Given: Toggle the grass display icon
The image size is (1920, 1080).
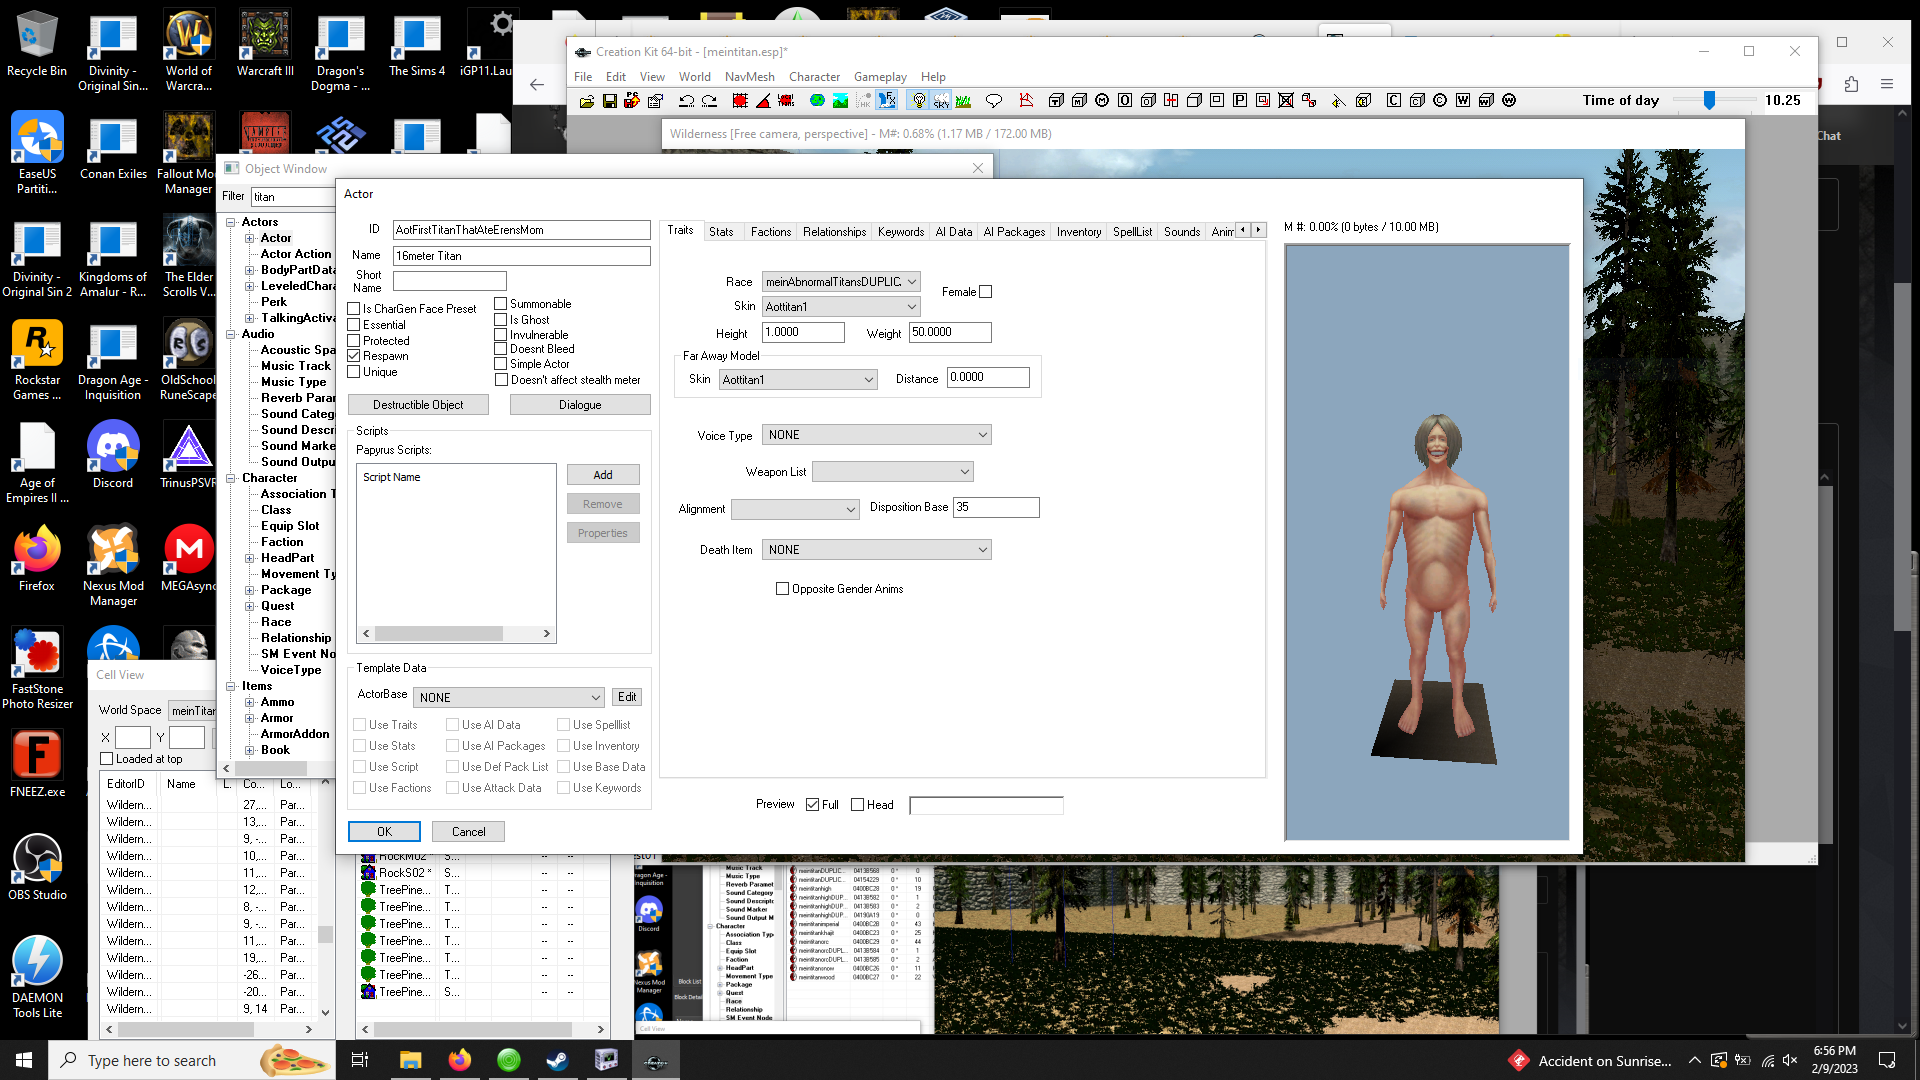Looking at the screenshot, I should 963,100.
